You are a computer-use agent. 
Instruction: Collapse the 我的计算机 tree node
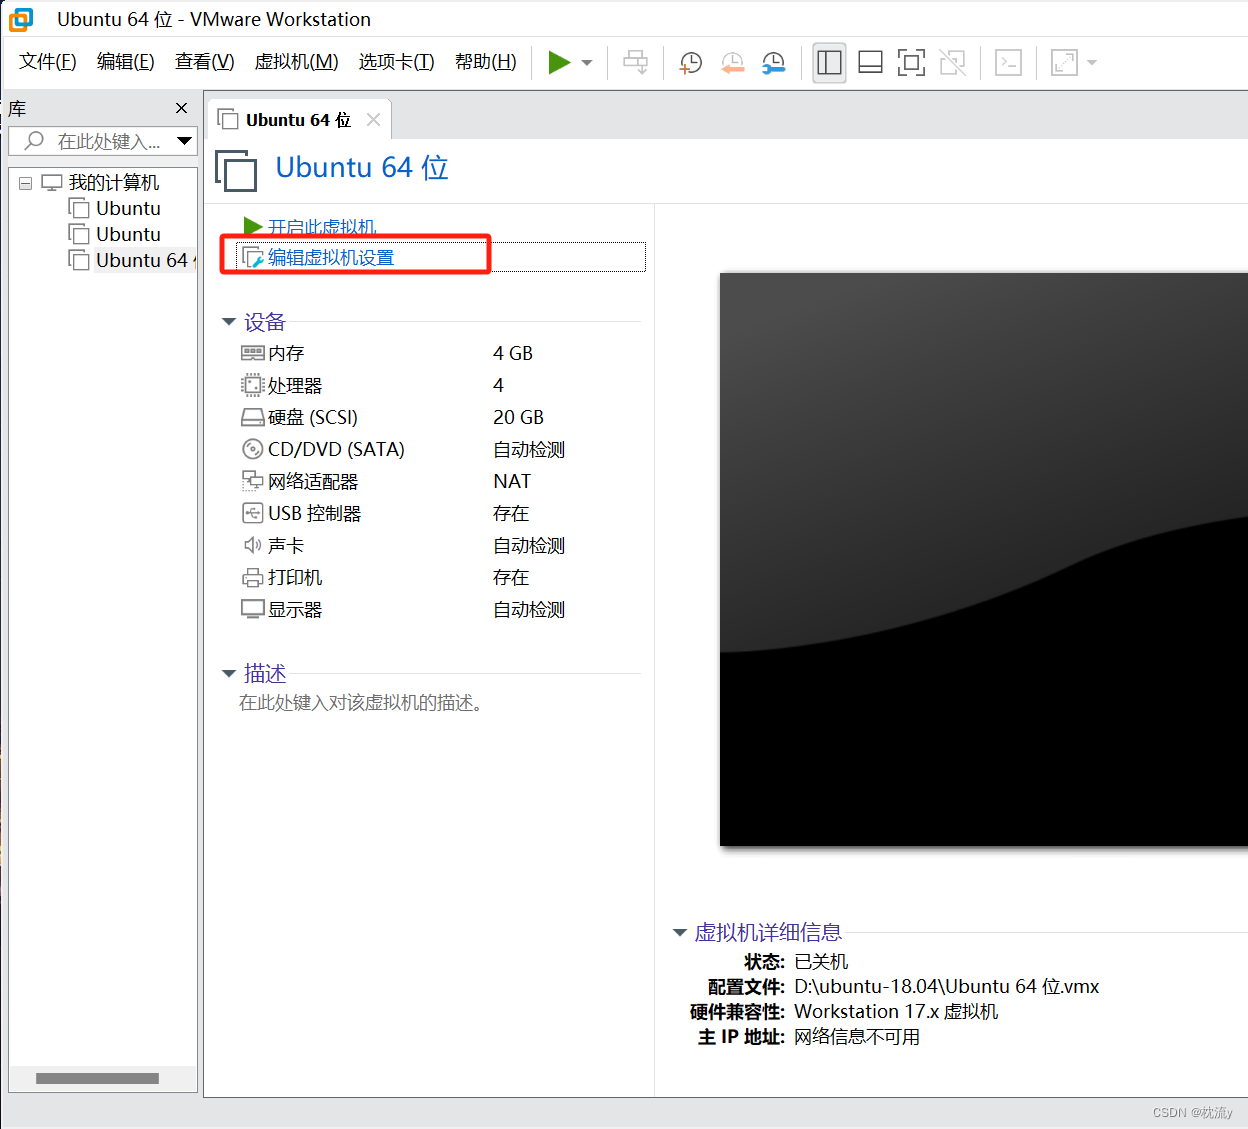[25, 183]
